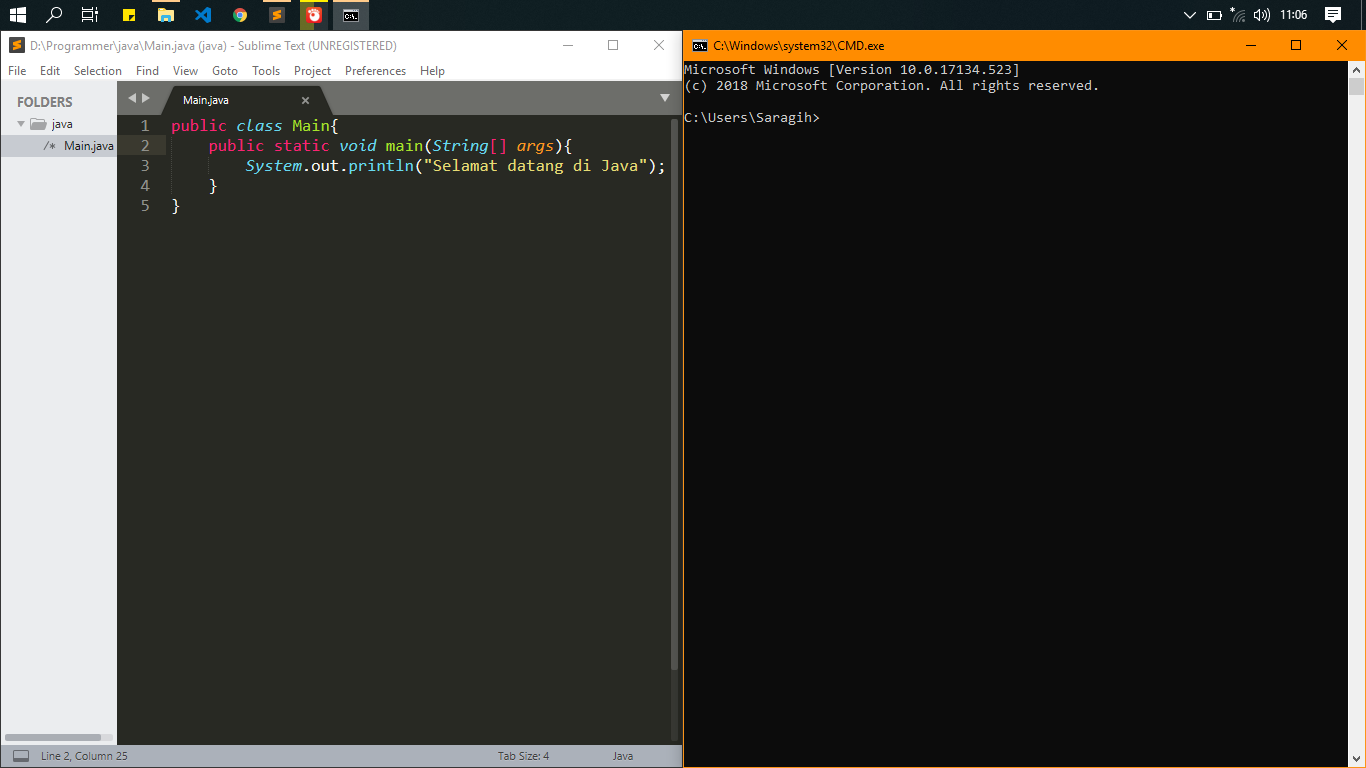Click the C:\Users\Saragih> command prompt line

click(x=752, y=118)
